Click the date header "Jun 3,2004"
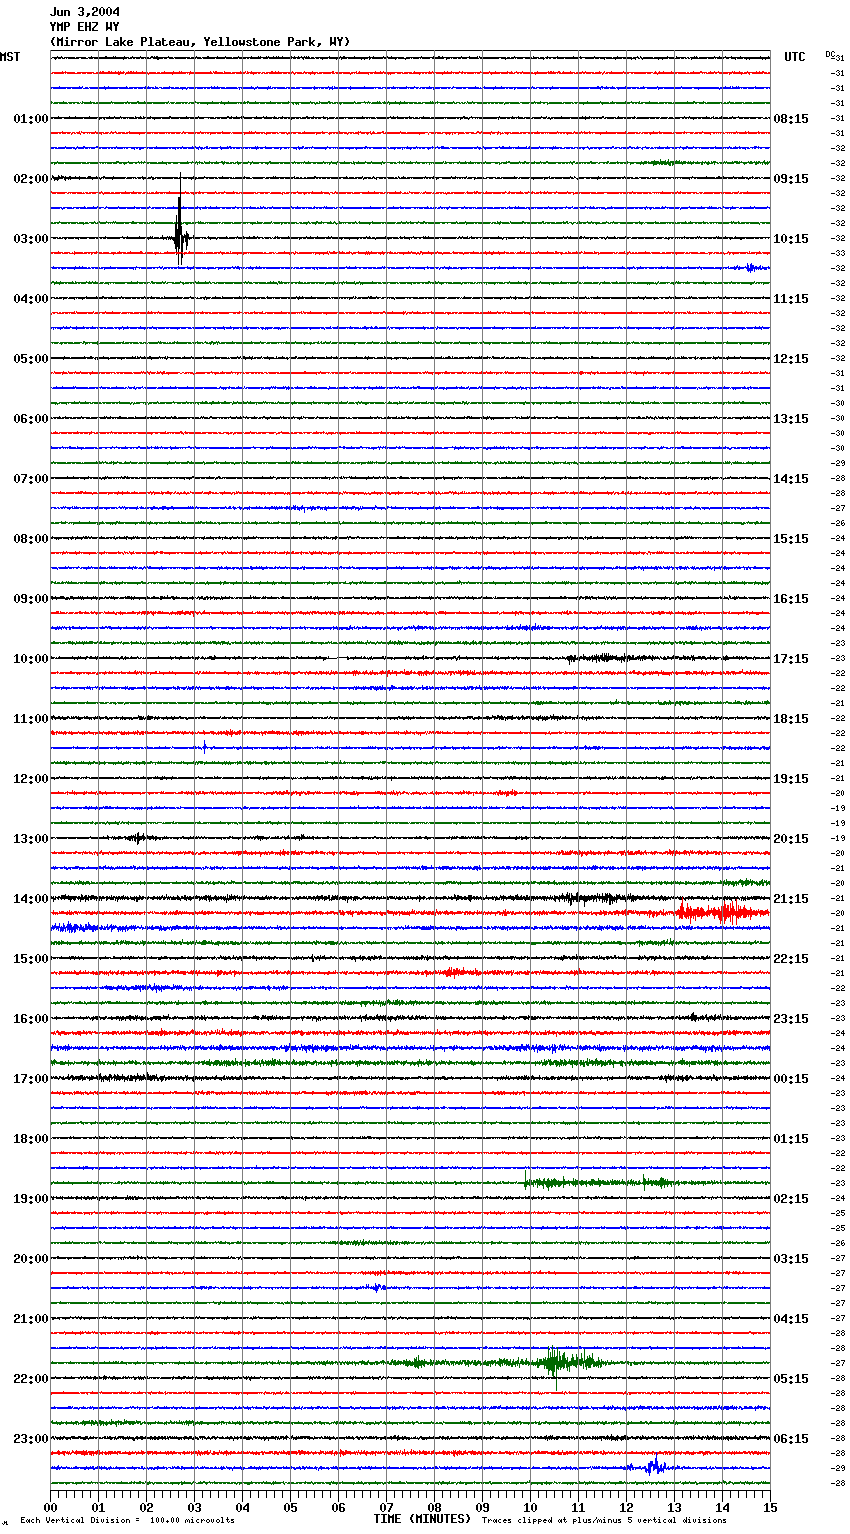This screenshot has width=850, height=1534. pyautogui.click(x=85, y=12)
